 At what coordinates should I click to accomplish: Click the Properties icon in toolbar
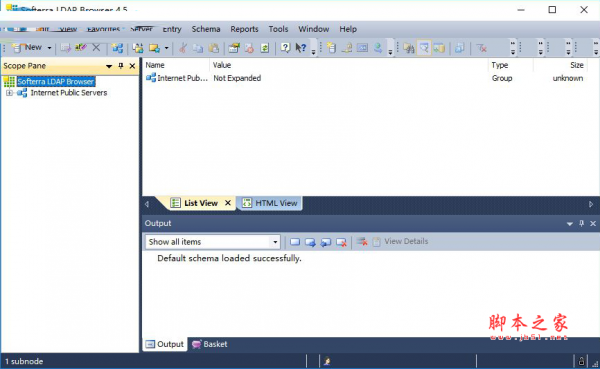(234, 48)
